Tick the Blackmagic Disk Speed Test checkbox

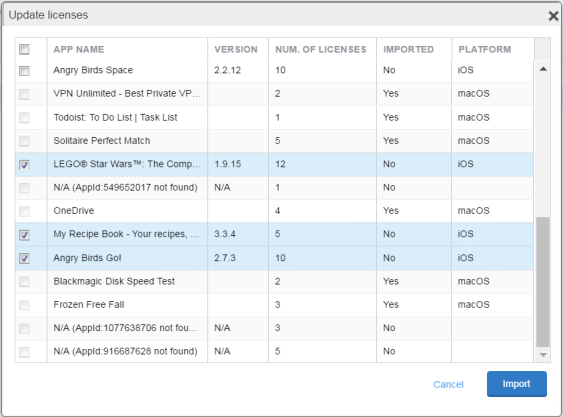(x=24, y=282)
